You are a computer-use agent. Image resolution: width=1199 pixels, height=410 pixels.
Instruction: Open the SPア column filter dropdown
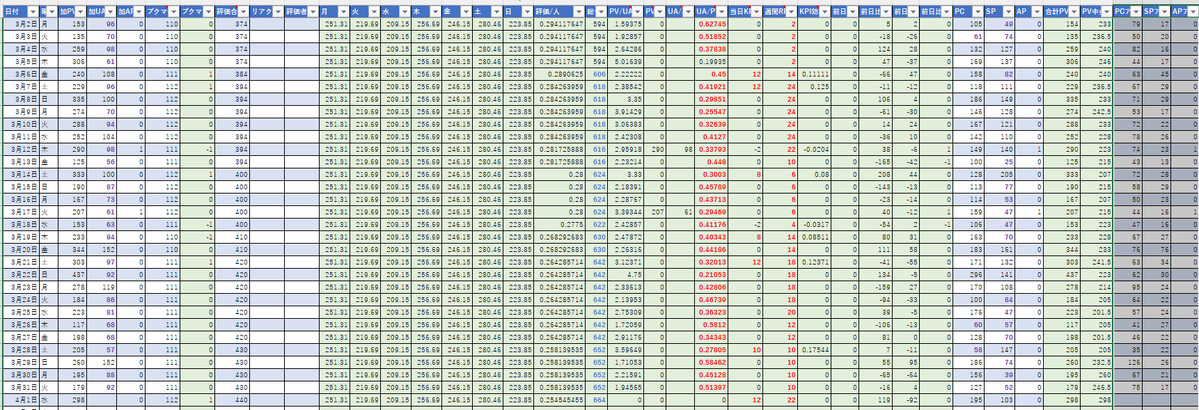[x=1164, y=12]
